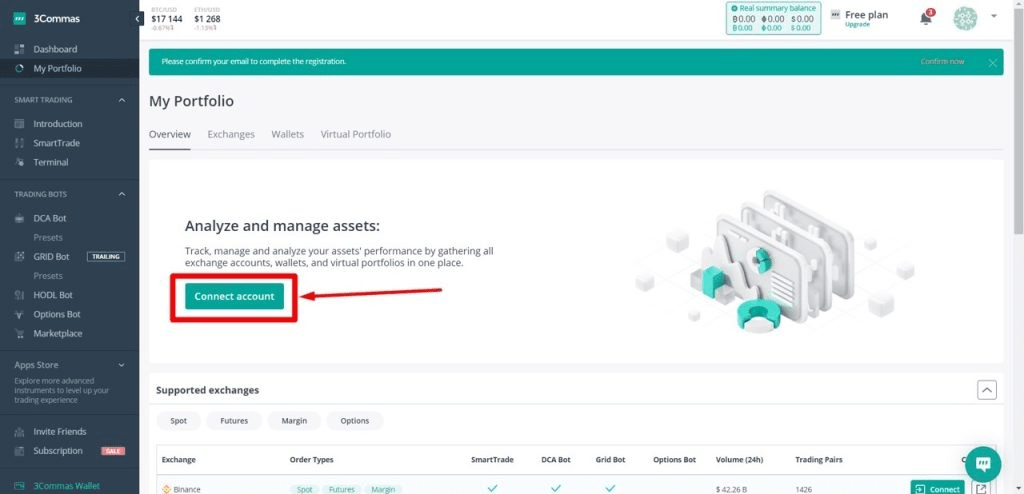Open 3Commas Wallet

point(67,486)
